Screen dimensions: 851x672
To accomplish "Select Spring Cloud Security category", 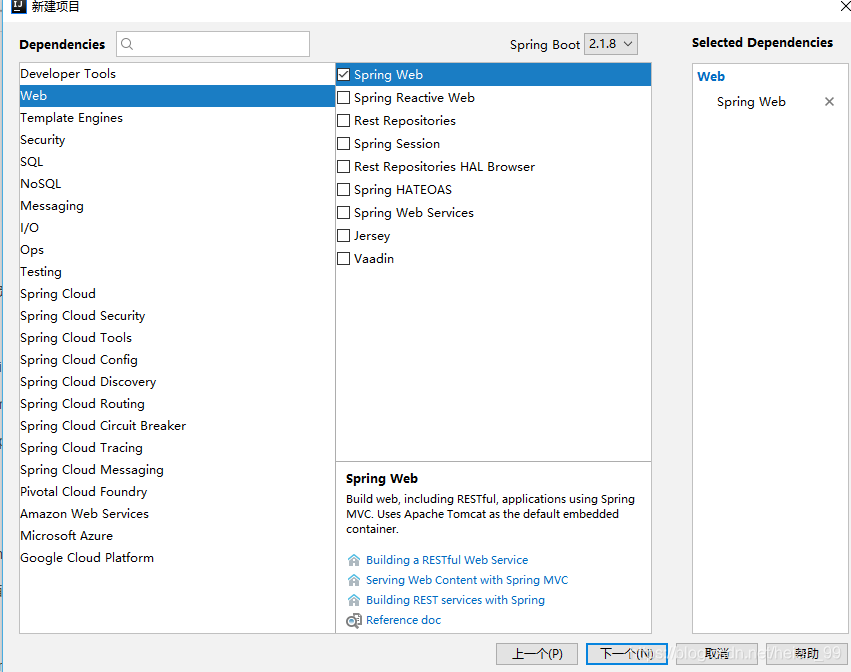I will click(177, 315).
